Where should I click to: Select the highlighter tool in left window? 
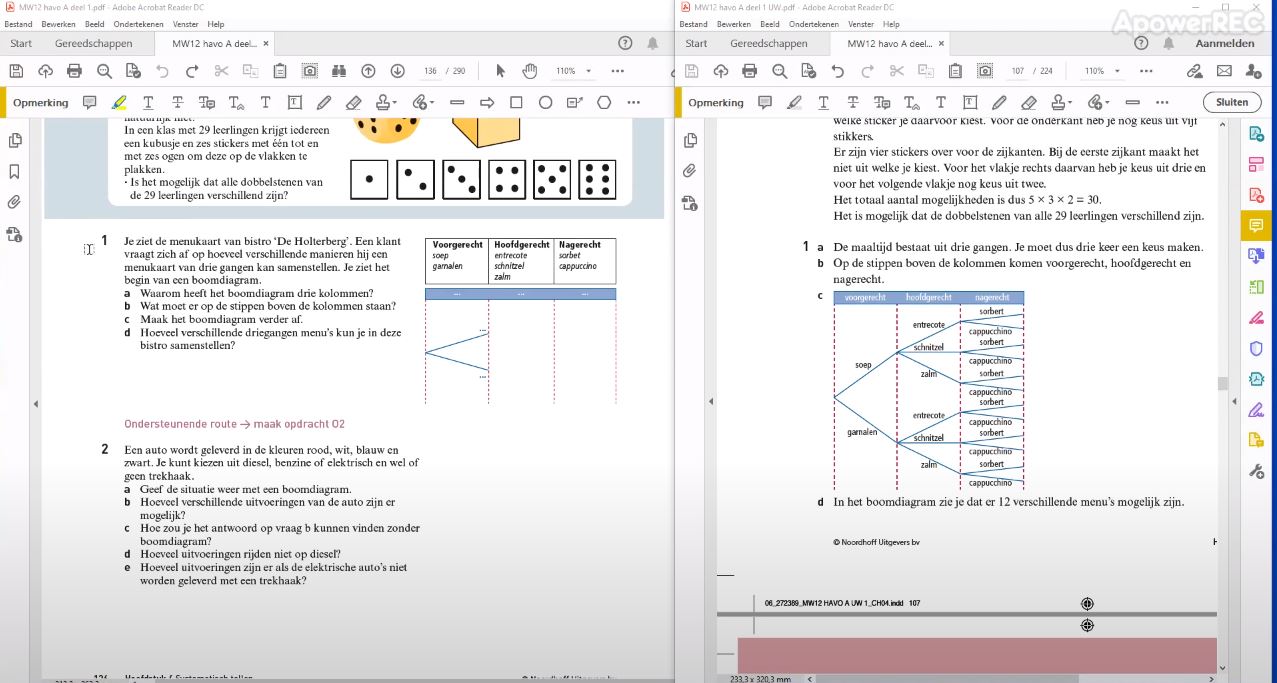click(x=119, y=102)
